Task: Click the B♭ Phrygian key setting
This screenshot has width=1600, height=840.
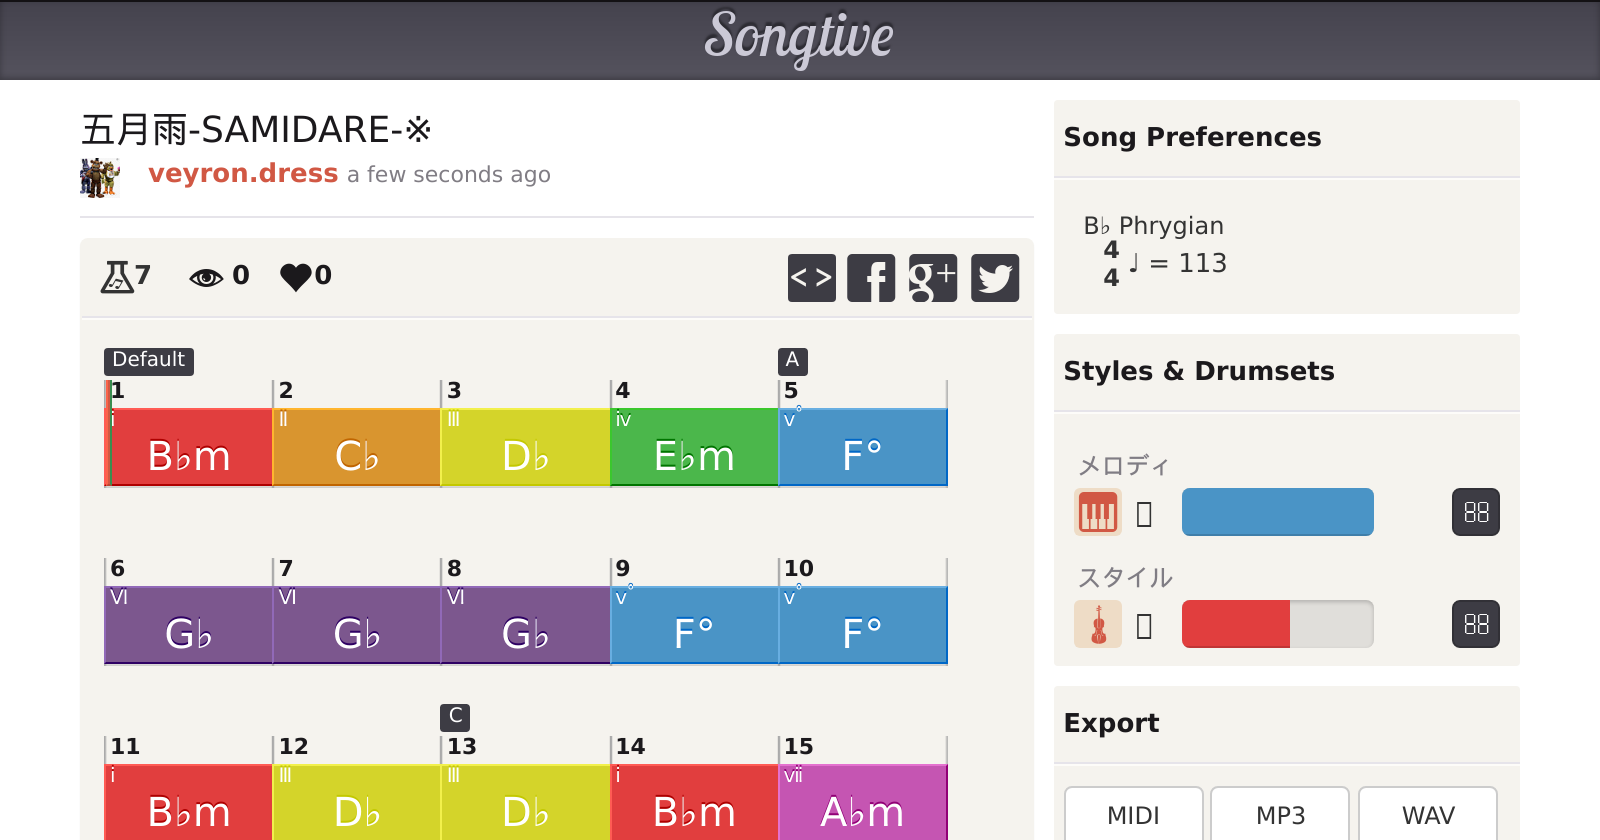Action: pos(1153,226)
